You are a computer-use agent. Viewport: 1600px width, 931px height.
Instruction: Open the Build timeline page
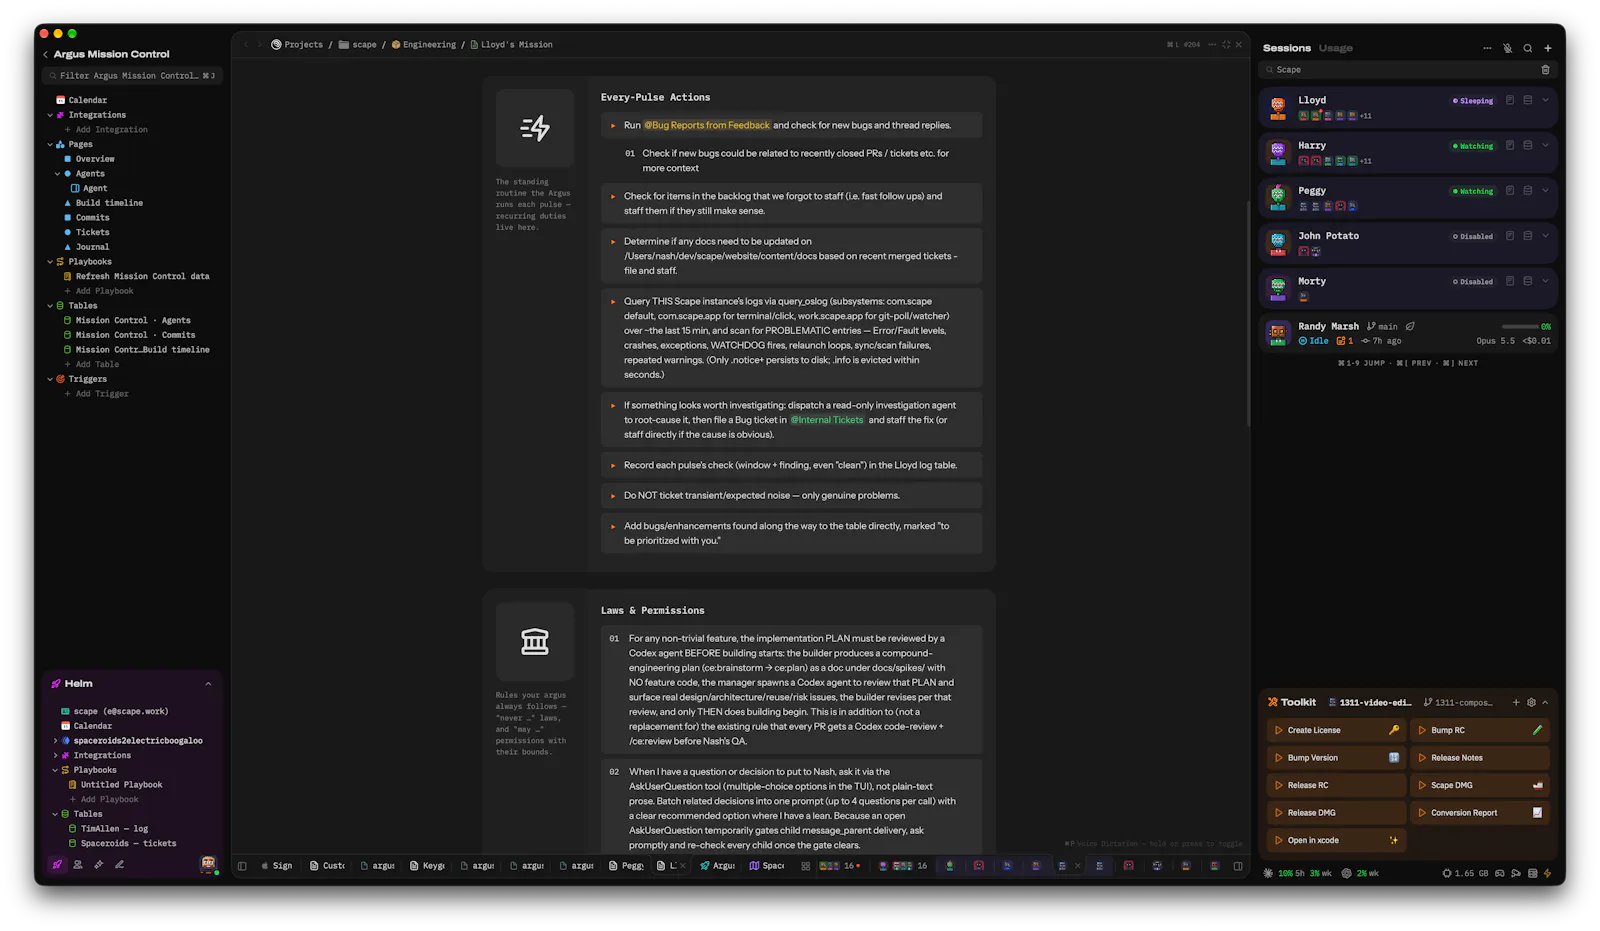coord(109,203)
